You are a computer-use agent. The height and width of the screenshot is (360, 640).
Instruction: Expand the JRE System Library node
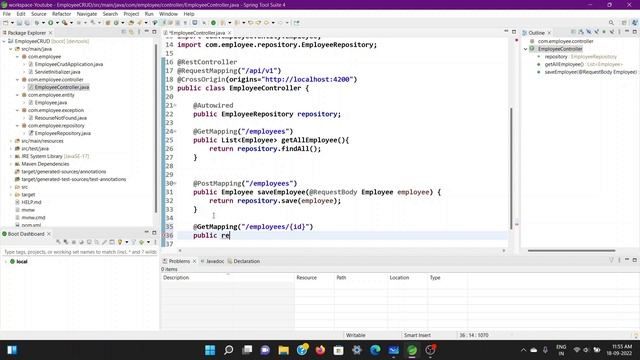tap(11, 156)
